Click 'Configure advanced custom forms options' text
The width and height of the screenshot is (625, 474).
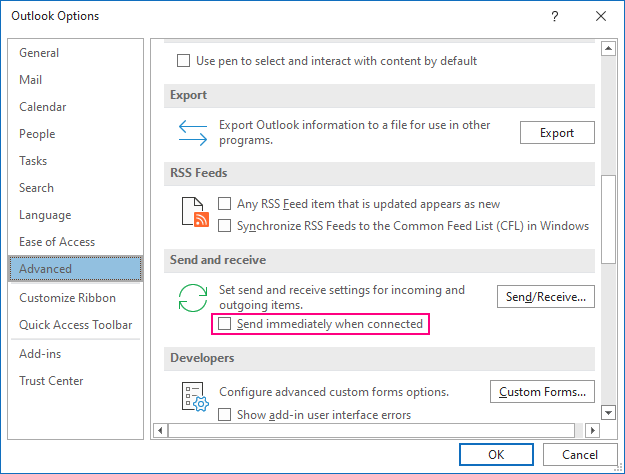click(334, 392)
